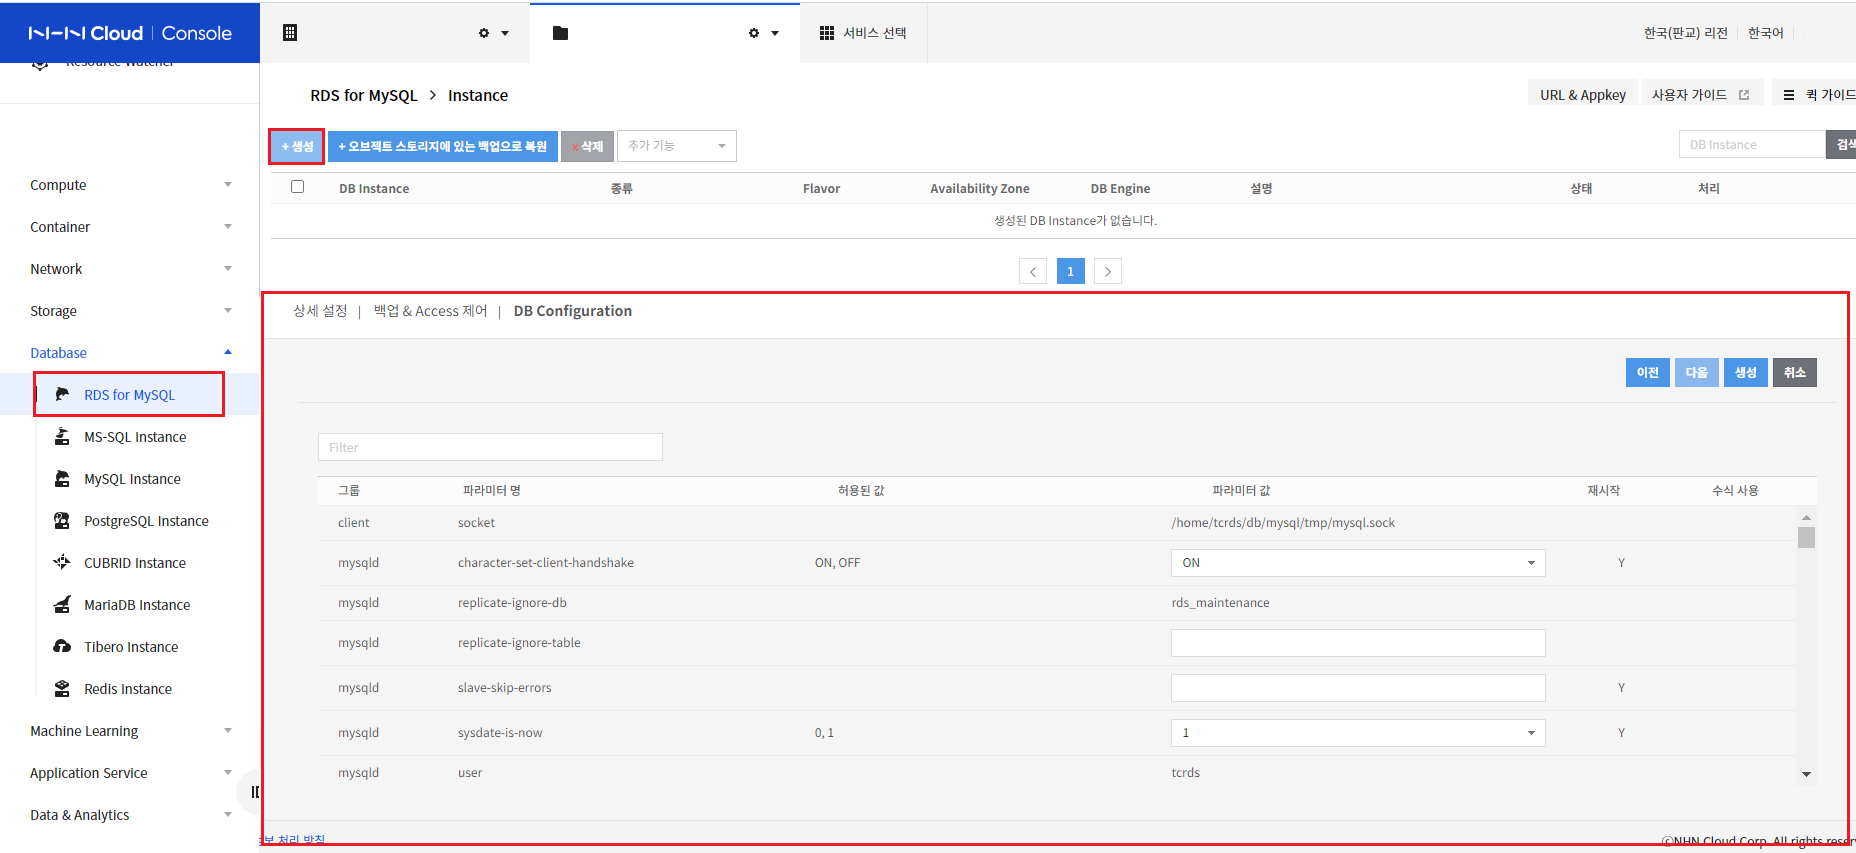
Task: Click parameter list scroll down arrow
Action: 1806,774
